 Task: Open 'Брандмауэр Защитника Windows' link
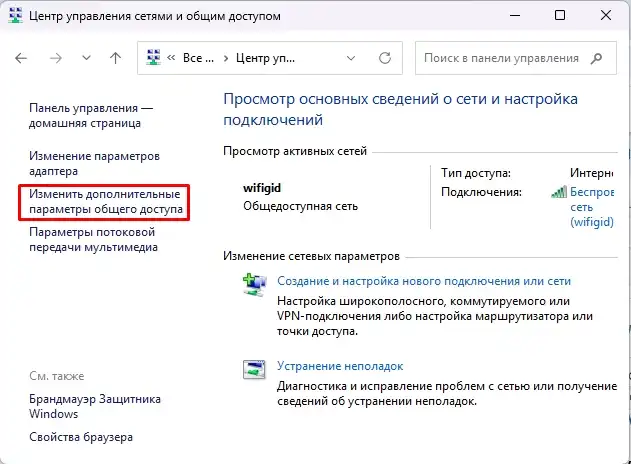tap(95, 406)
